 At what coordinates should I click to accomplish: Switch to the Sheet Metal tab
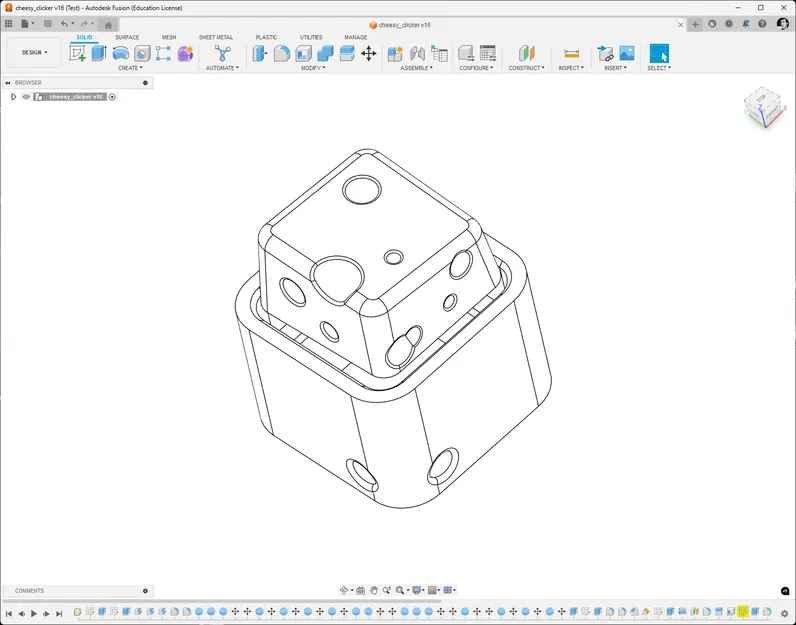[x=216, y=38]
